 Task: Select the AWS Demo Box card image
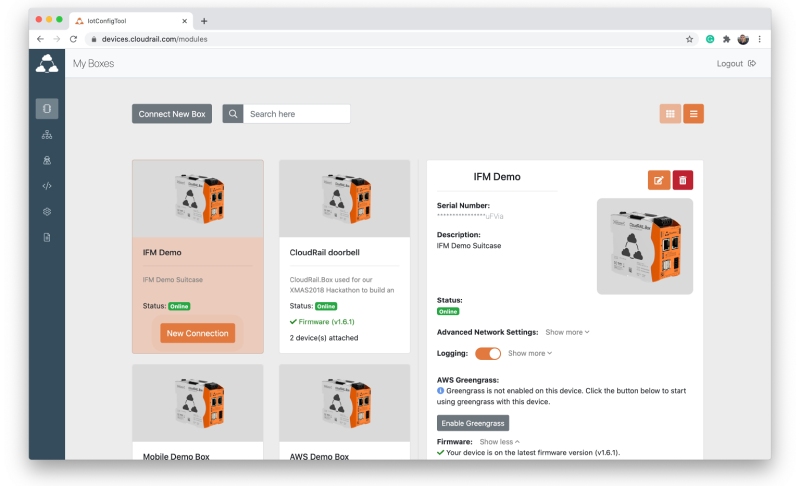coord(345,403)
